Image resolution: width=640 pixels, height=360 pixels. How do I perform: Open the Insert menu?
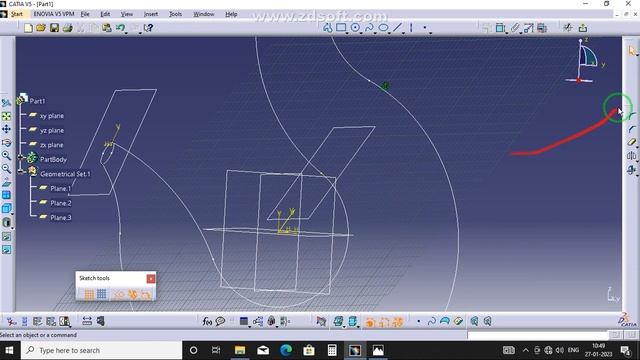(151, 14)
